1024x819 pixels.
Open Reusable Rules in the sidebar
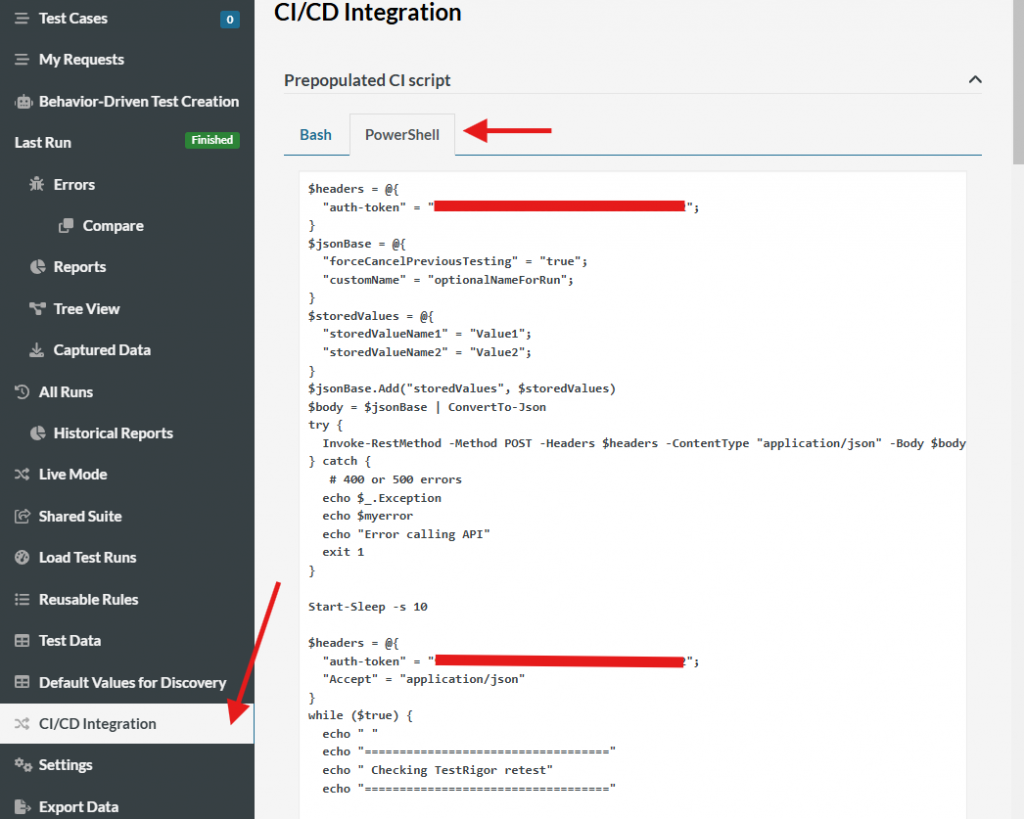coord(88,599)
